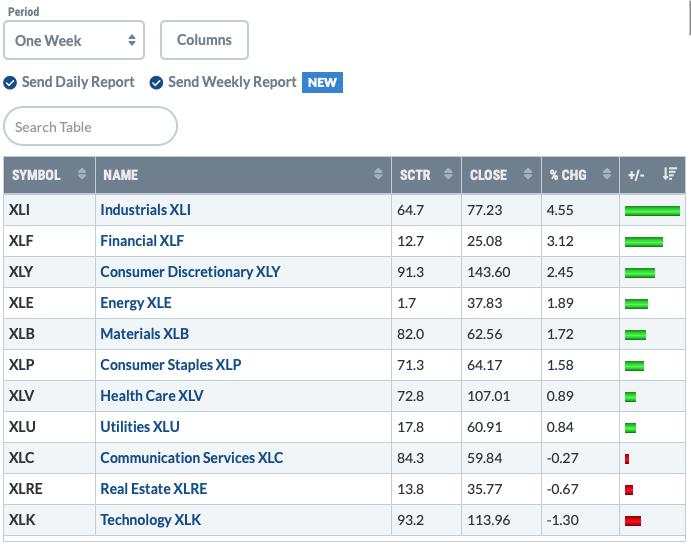This screenshot has width=691, height=547.
Task: Click close price 60.91 for XLU
Action: click(484, 427)
